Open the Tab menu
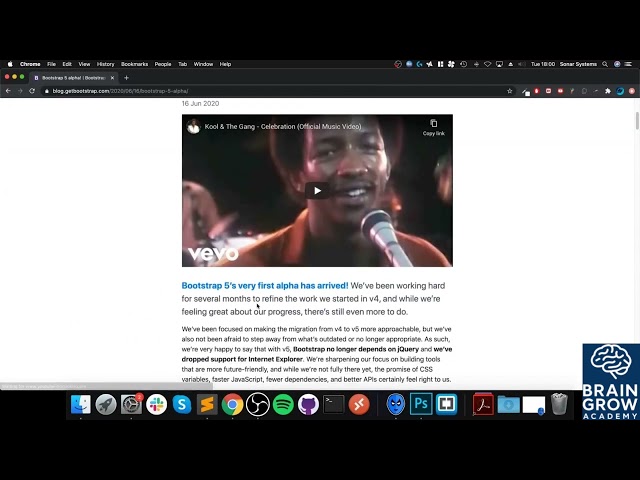The height and width of the screenshot is (480, 640). 182,64
